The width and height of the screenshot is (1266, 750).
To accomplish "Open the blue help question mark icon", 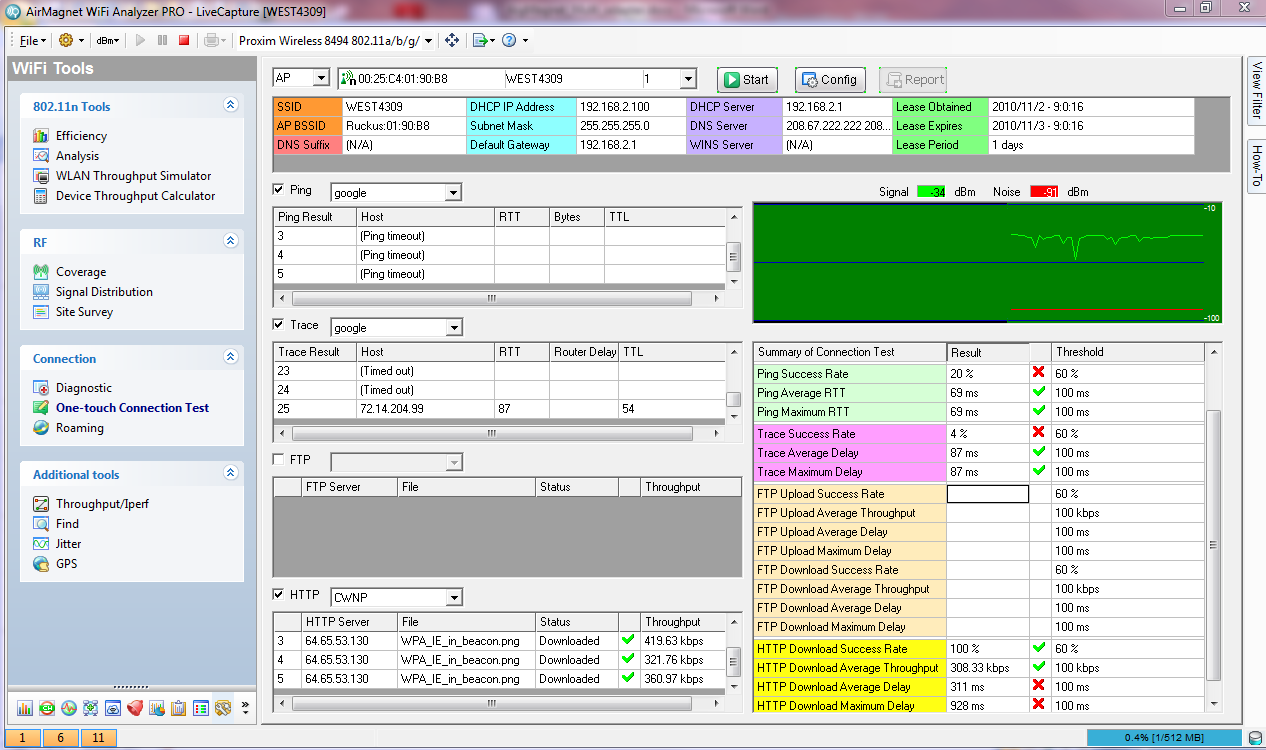I will (509, 40).
